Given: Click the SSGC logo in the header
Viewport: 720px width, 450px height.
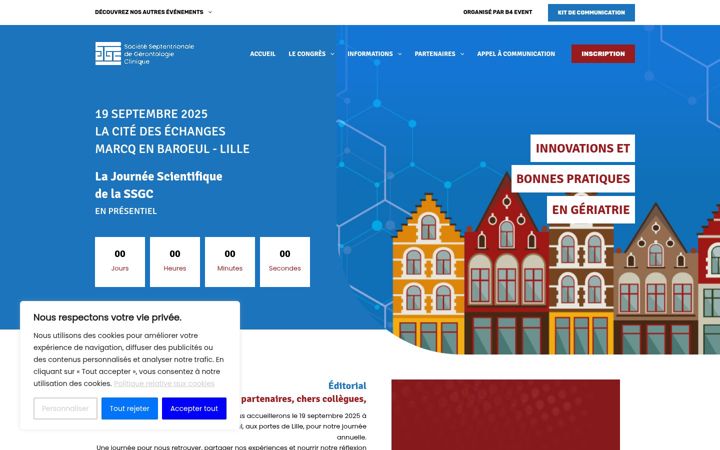Looking at the screenshot, I should [145, 54].
